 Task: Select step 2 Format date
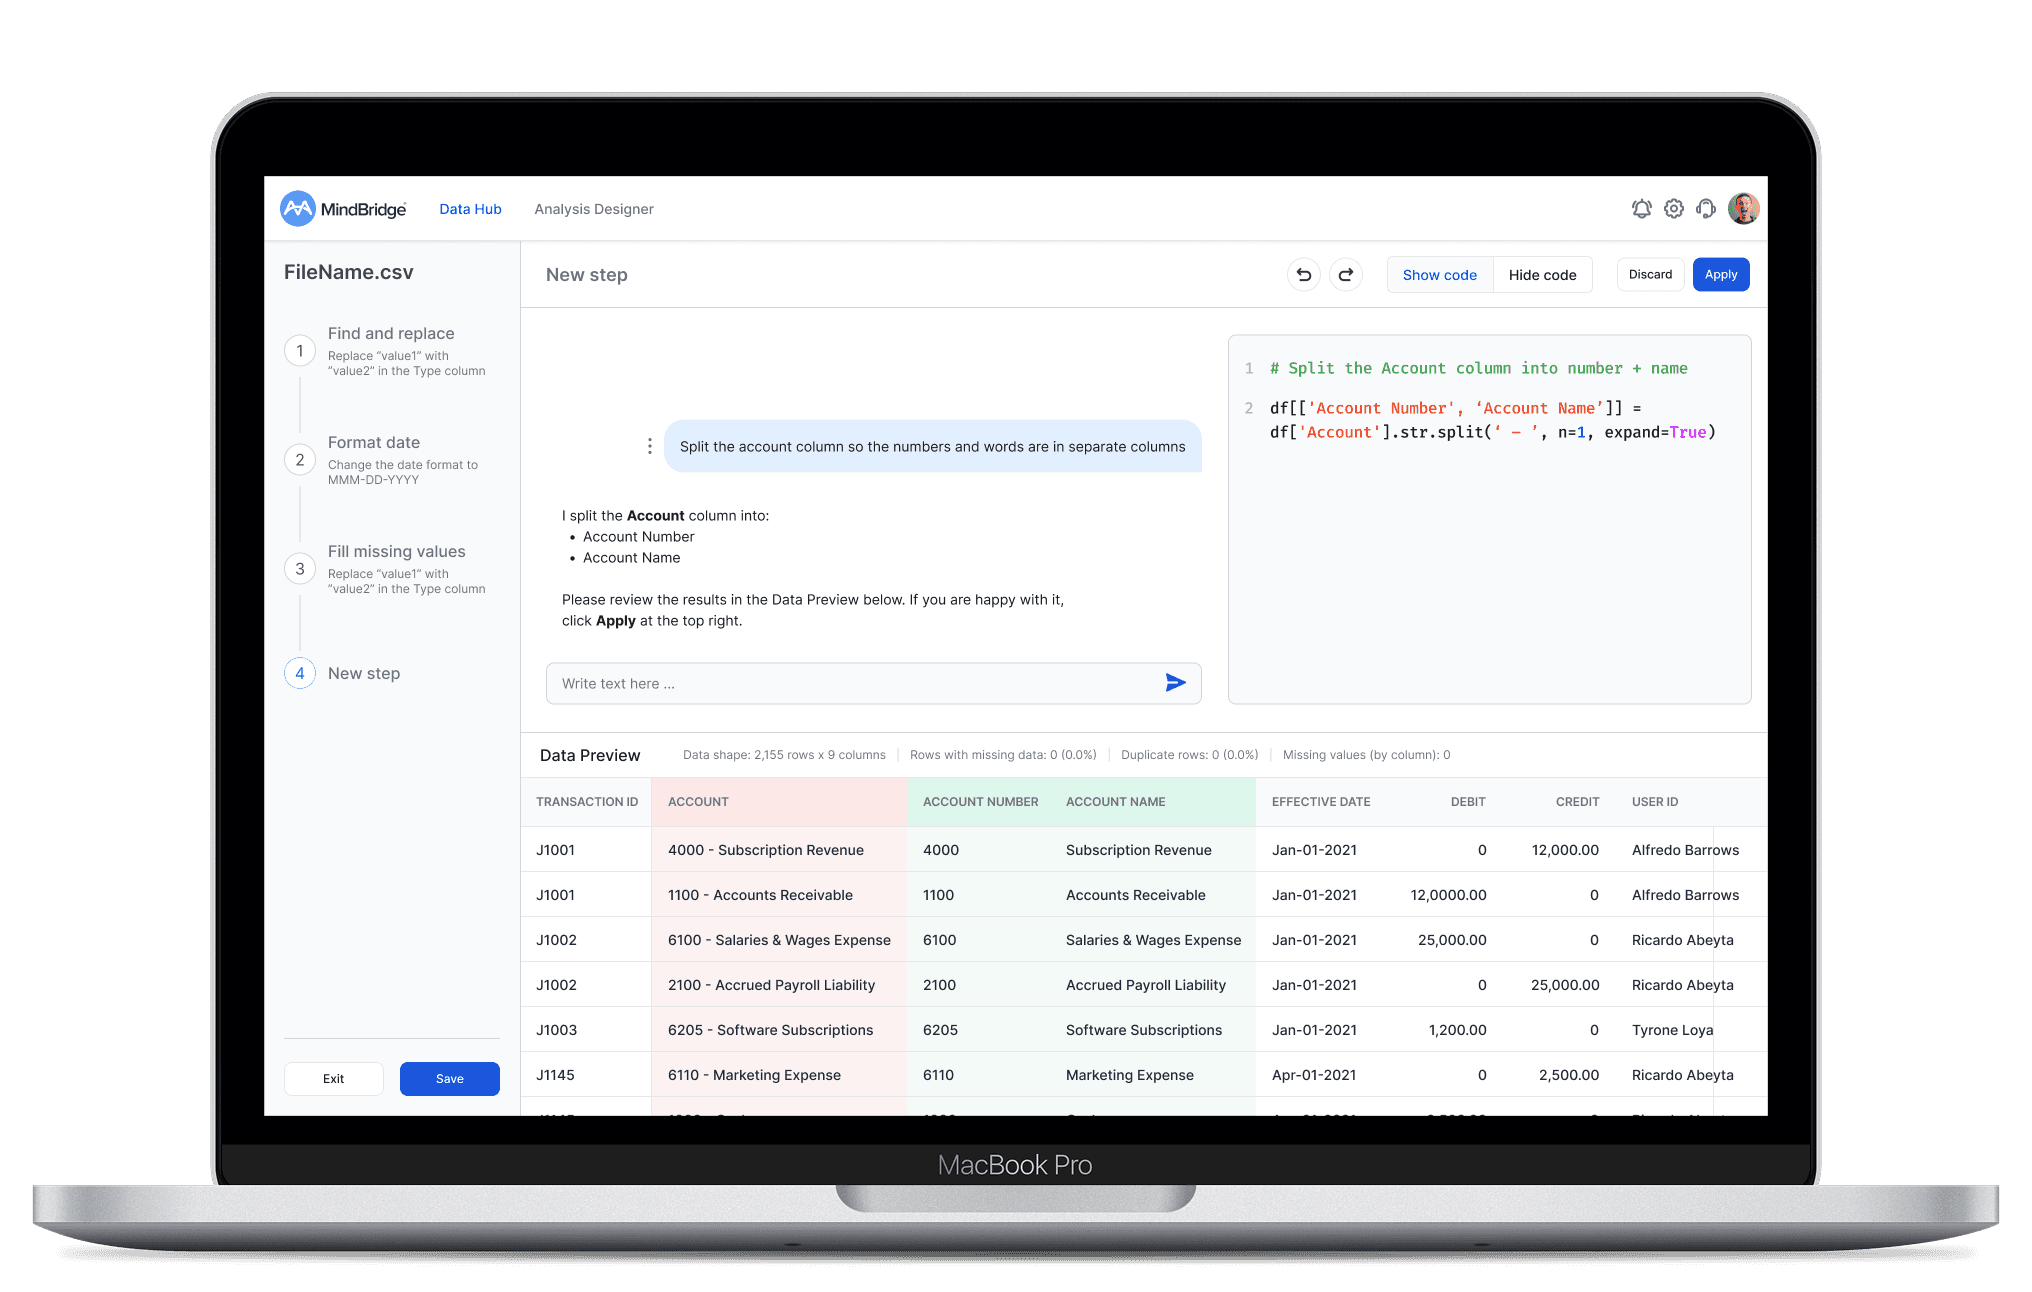pos(374,443)
